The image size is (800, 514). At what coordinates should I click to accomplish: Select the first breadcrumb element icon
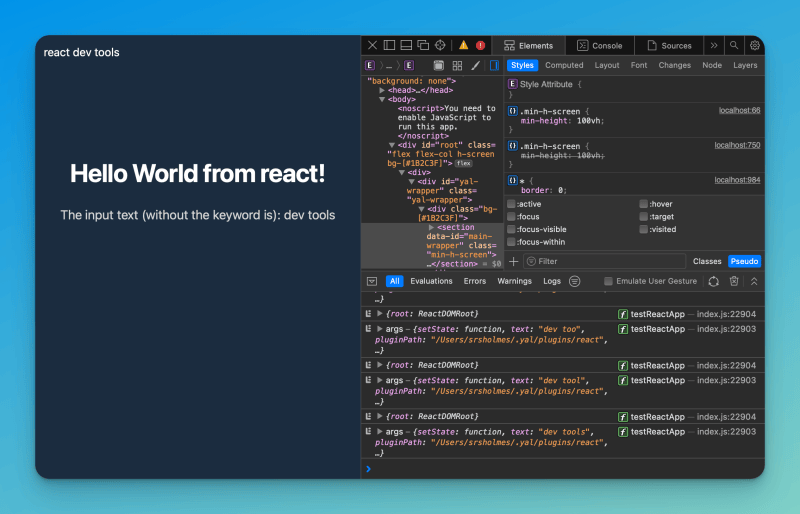click(370, 65)
